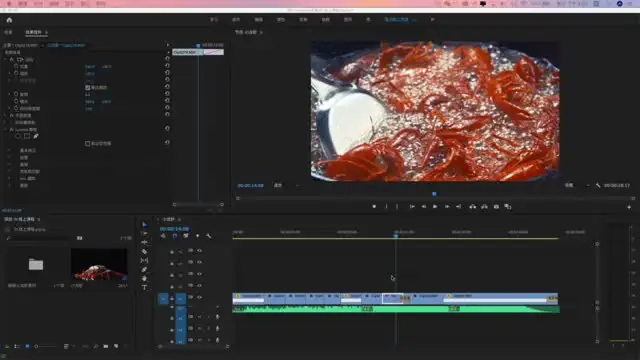
Task: Create a four-point polygon mask under Lumetri Color
Action: pos(27,136)
